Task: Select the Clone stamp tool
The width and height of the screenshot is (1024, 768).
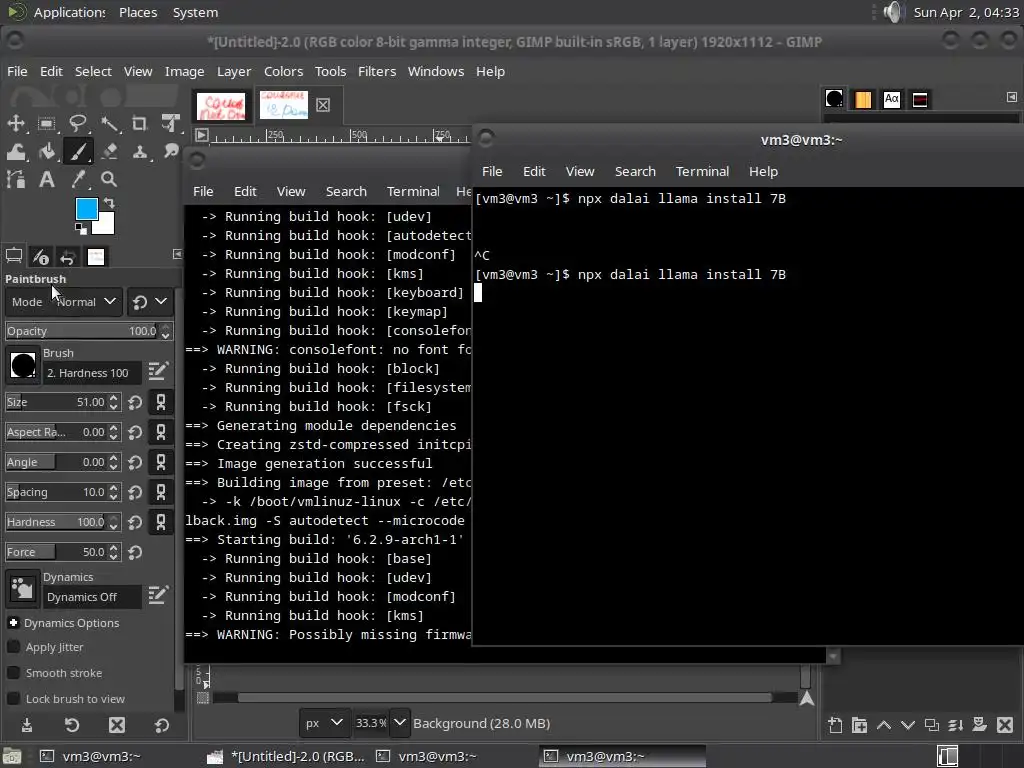Action: 139,152
